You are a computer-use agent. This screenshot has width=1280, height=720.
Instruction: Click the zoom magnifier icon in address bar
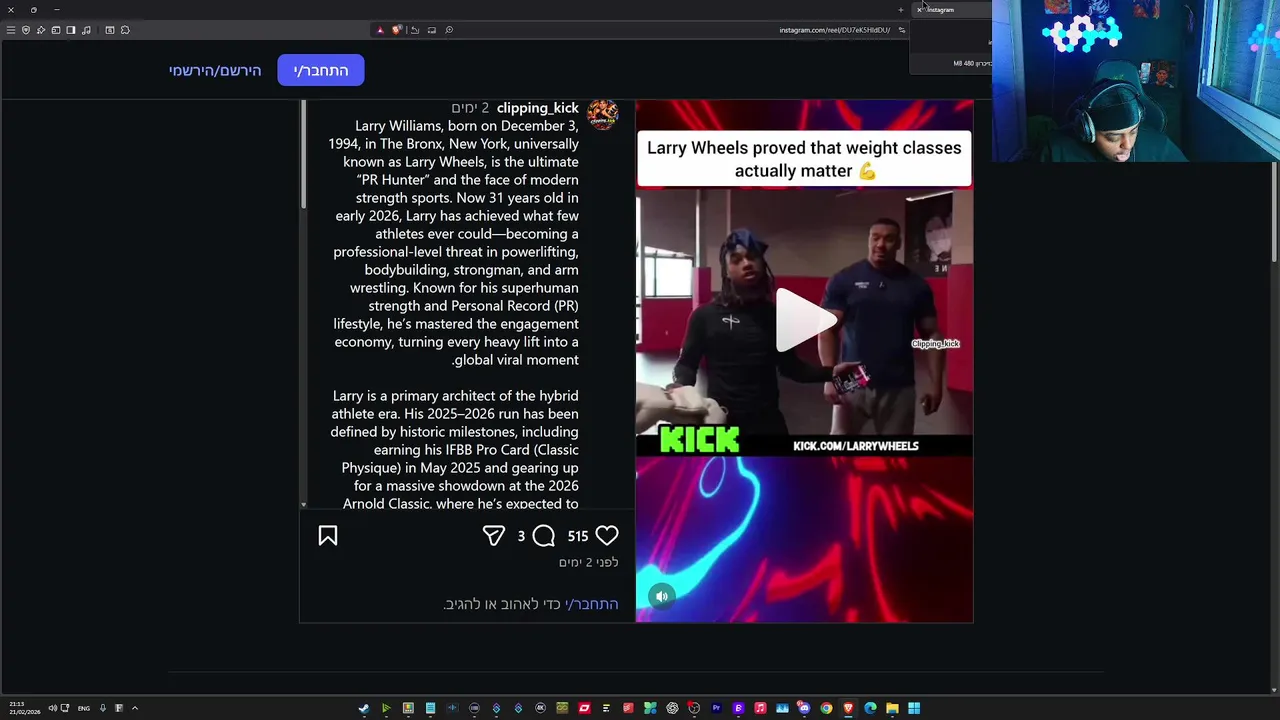(449, 30)
